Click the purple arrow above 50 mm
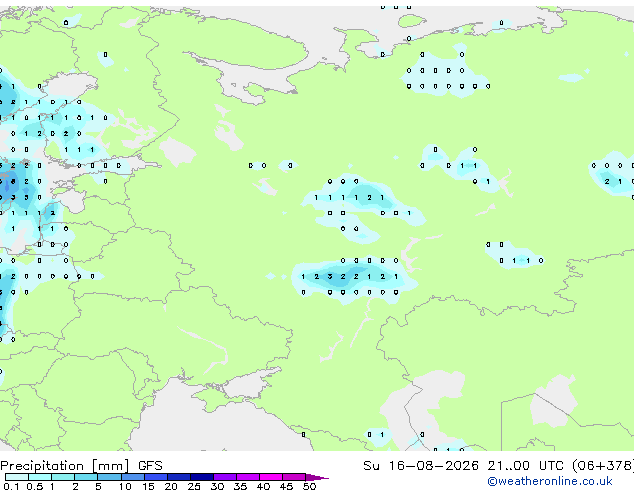Image resolution: width=634 pixels, height=490 pixels. point(317,477)
